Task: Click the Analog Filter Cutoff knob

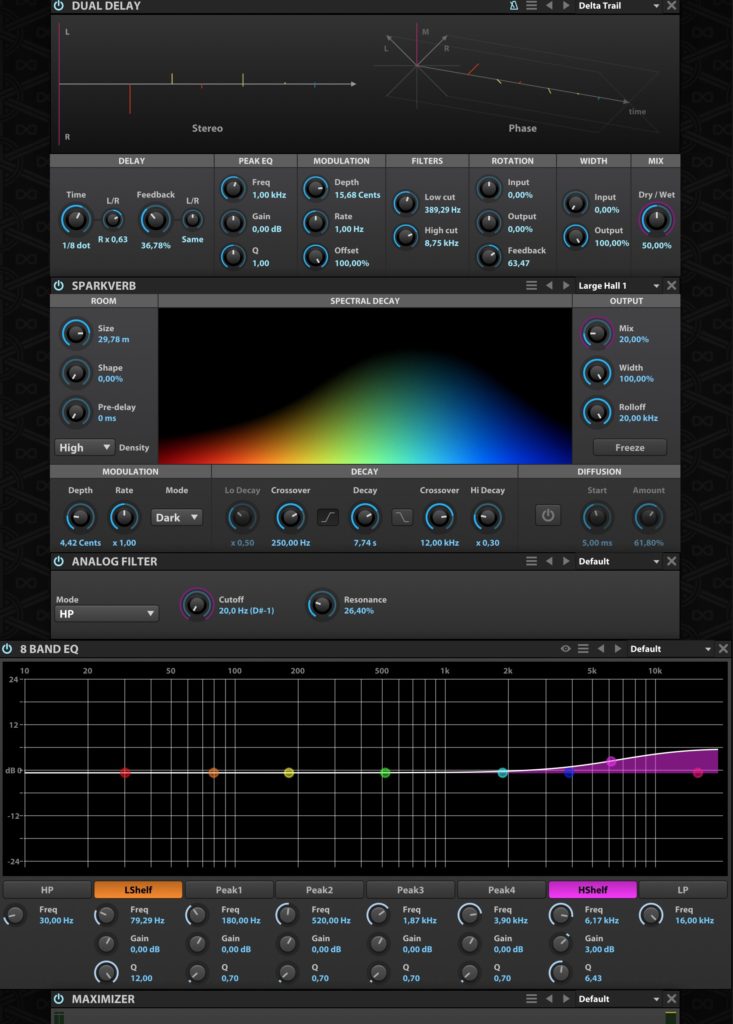Action: click(x=197, y=605)
